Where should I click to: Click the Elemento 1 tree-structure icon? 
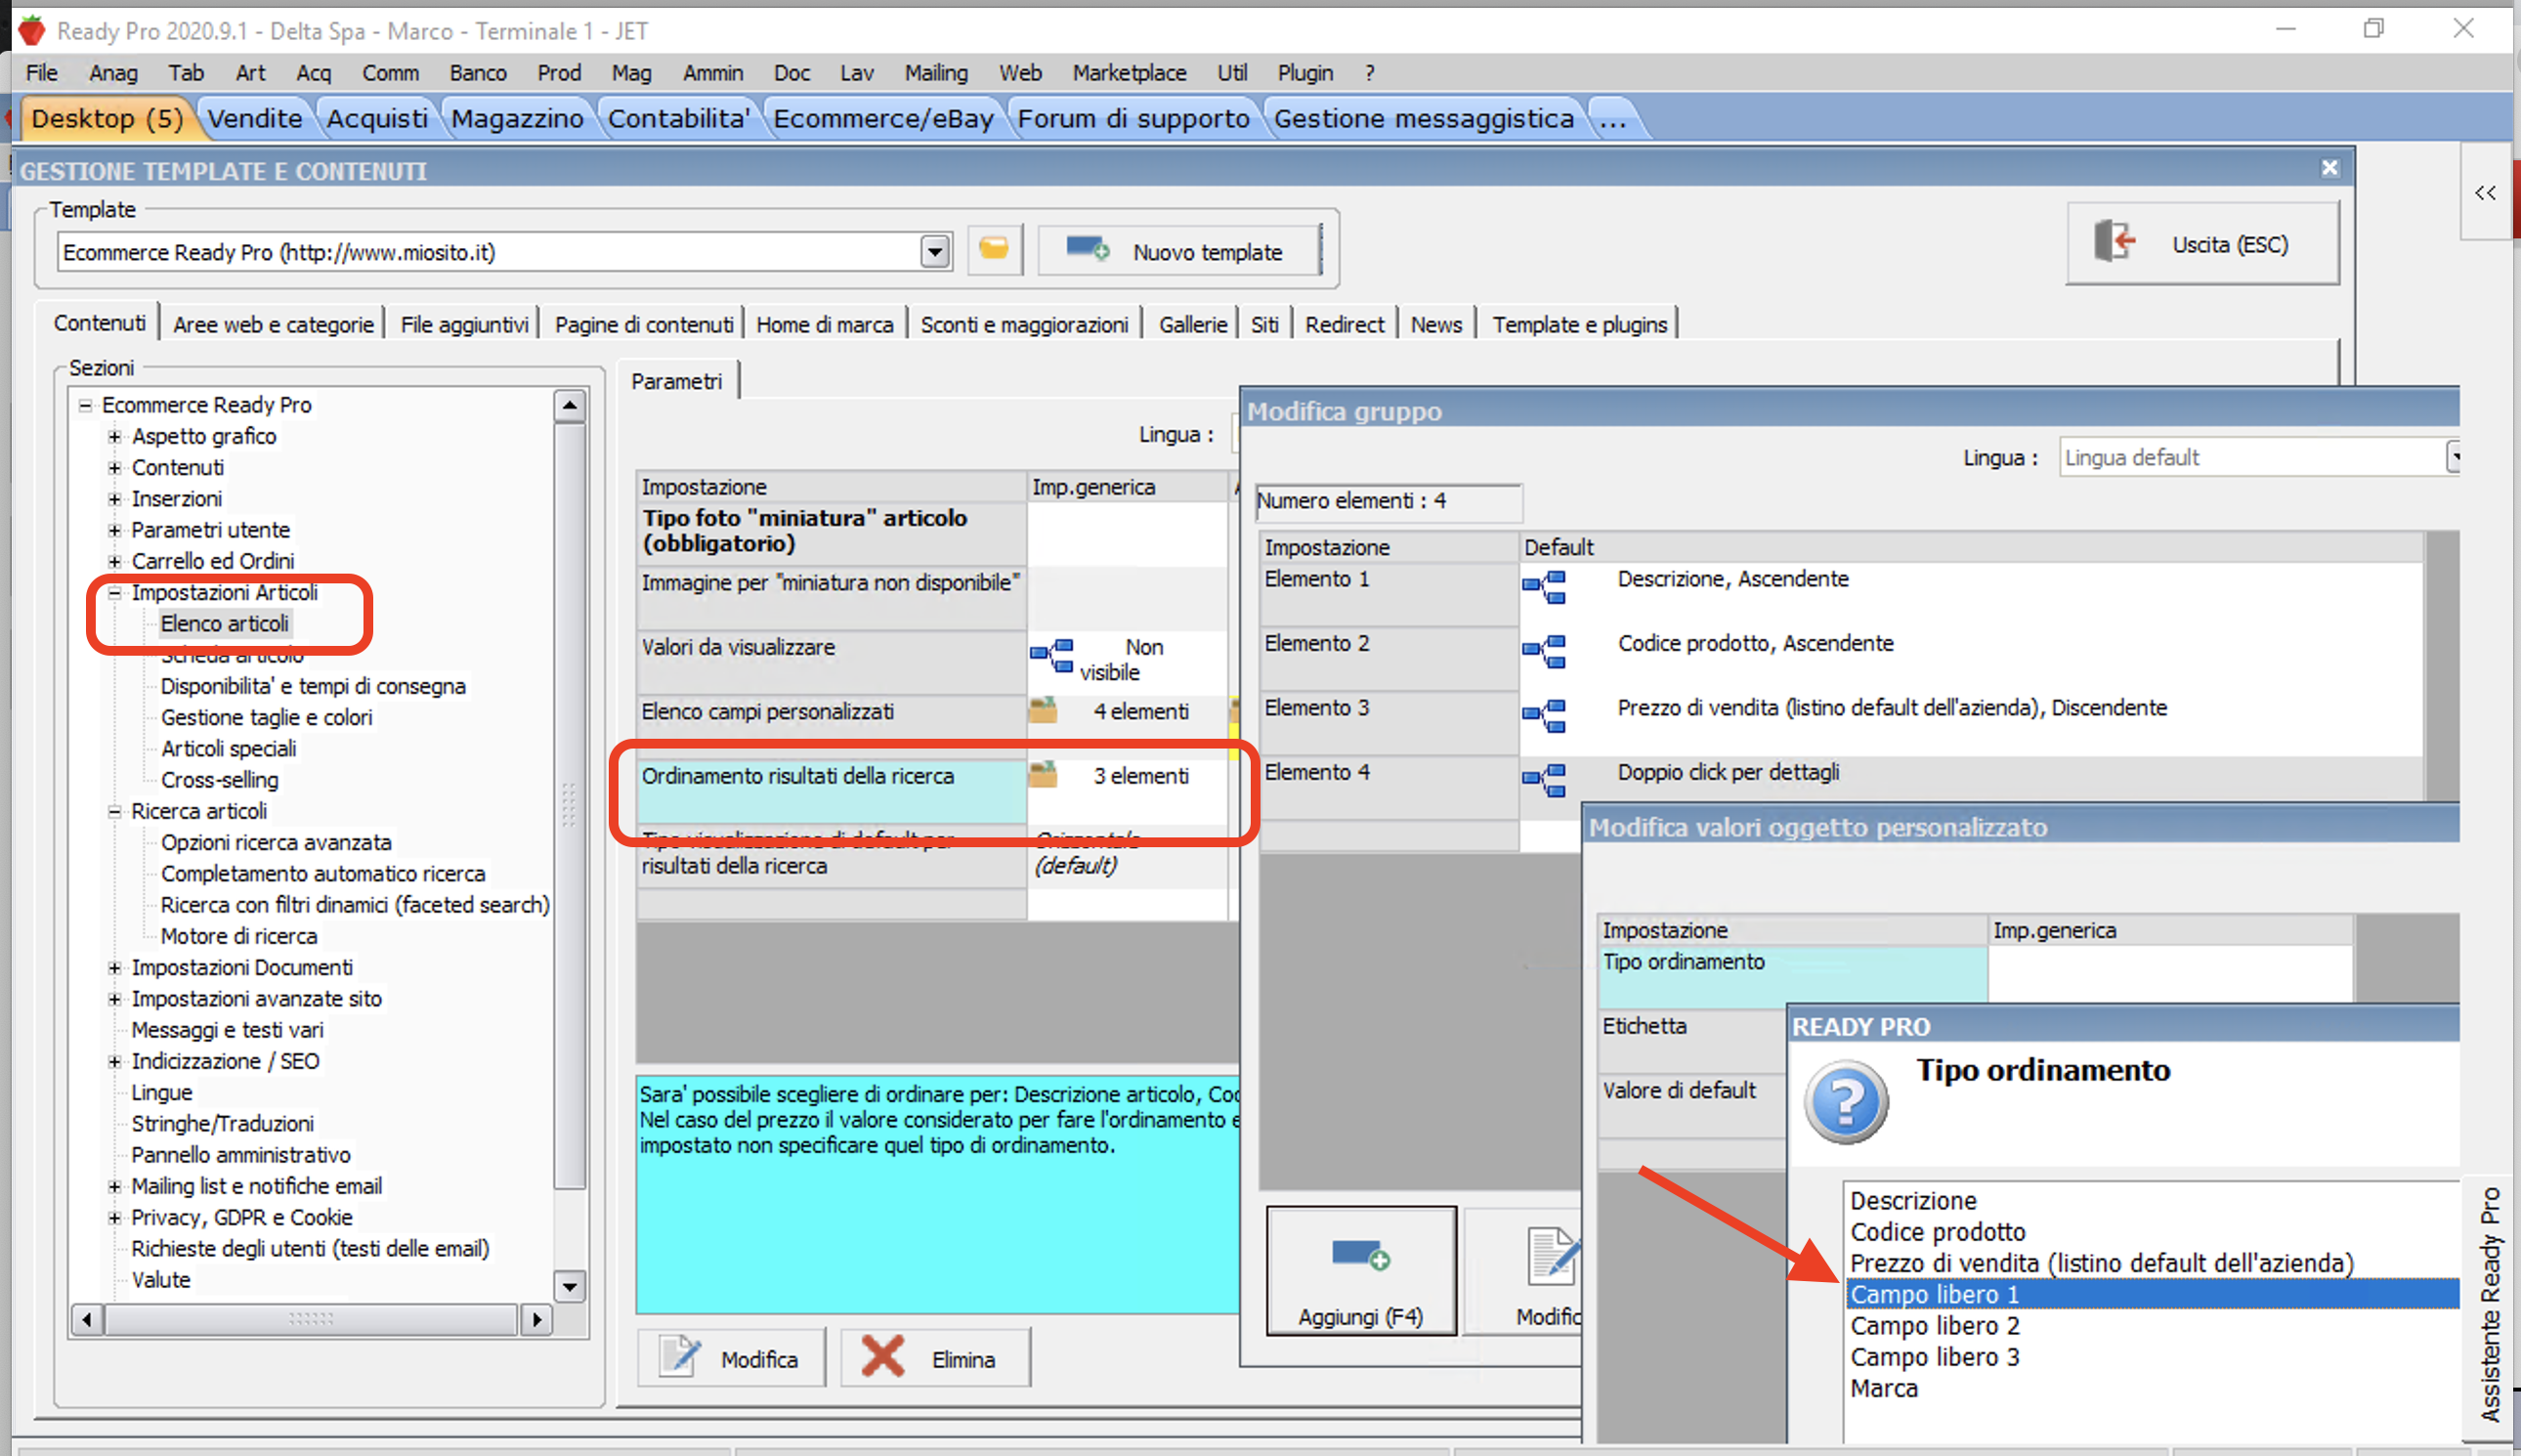pyautogui.click(x=1543, y=587)
